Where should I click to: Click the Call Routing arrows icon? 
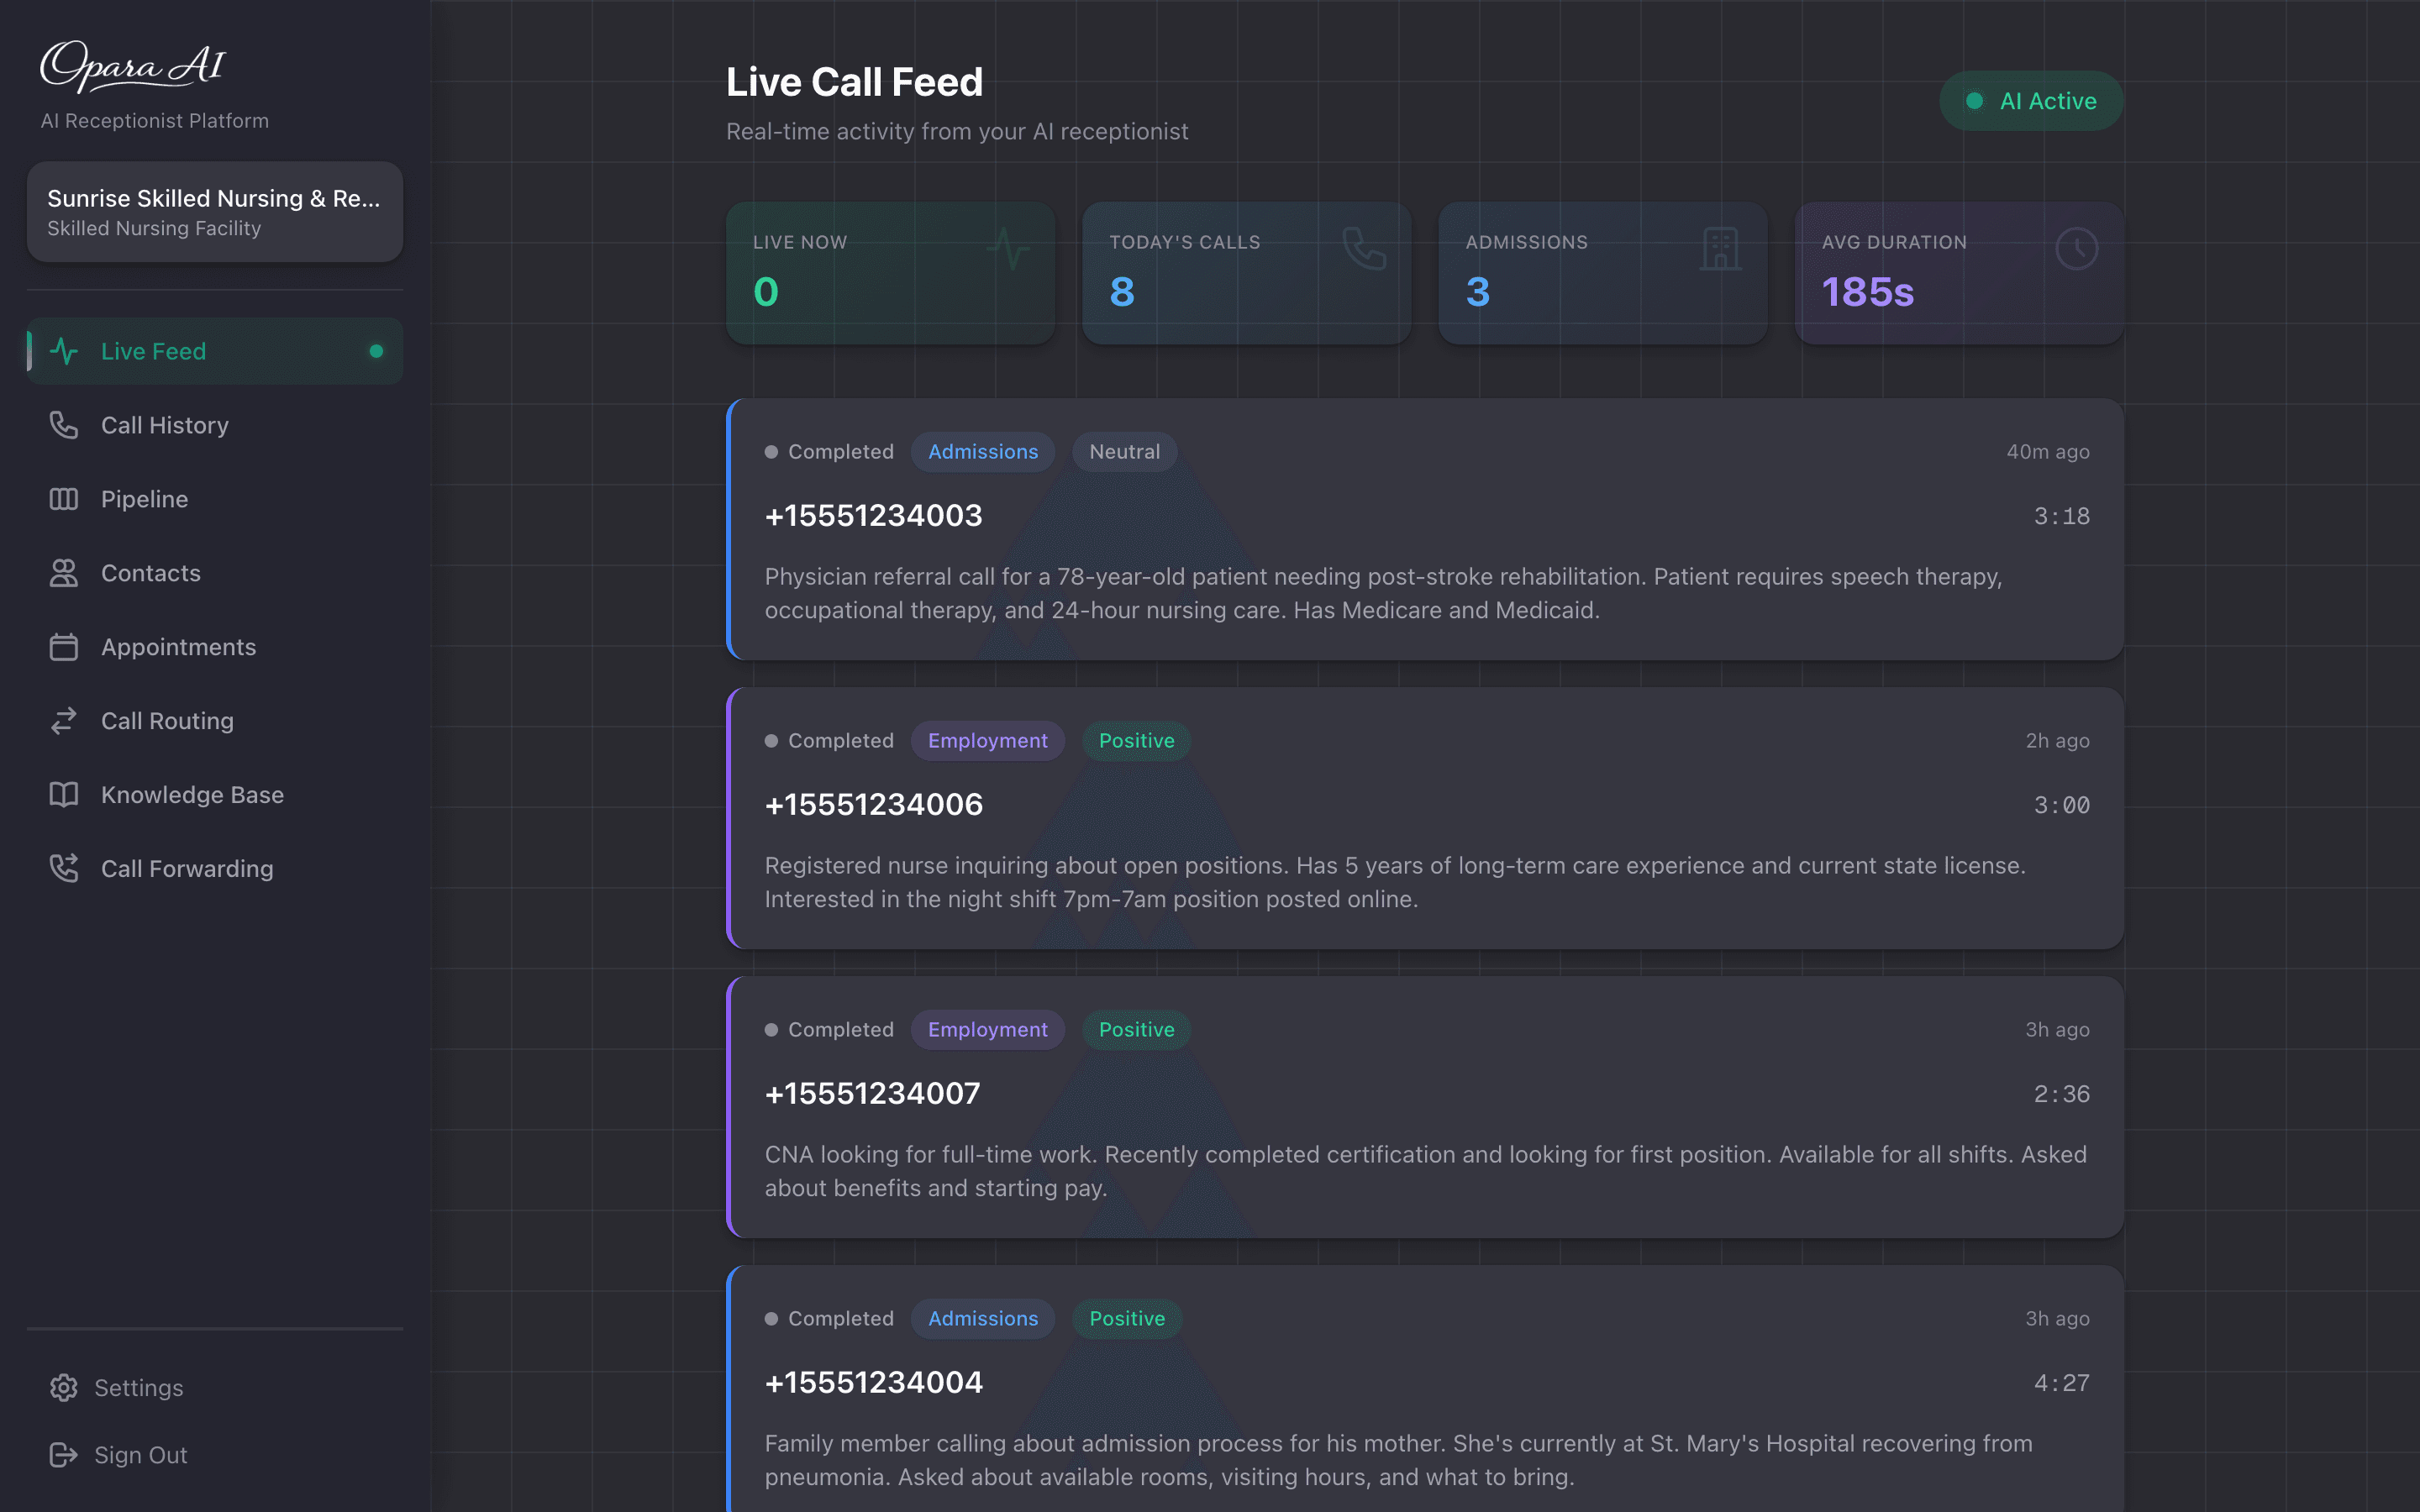pyautogui.click(x=64, y=721)
